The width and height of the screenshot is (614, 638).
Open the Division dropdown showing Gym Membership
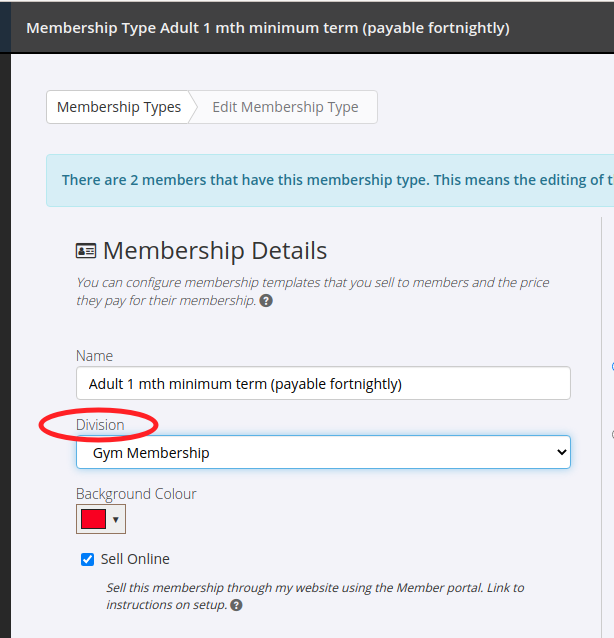323,452
